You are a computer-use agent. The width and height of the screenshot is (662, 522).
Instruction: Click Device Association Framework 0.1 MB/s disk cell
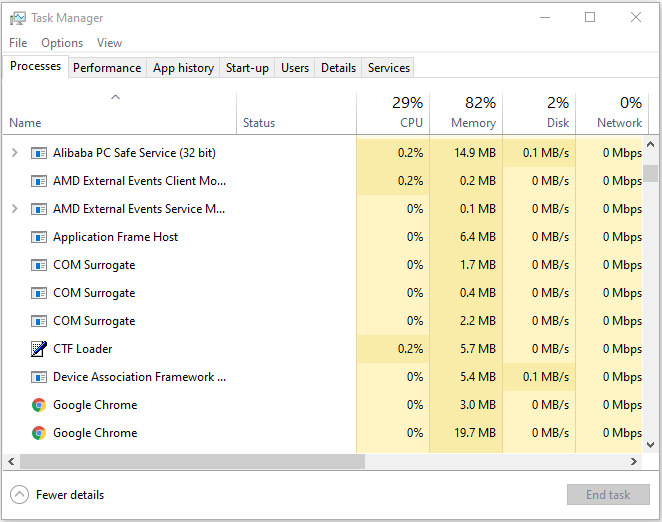pyautogui.click(x=539, y=377)
